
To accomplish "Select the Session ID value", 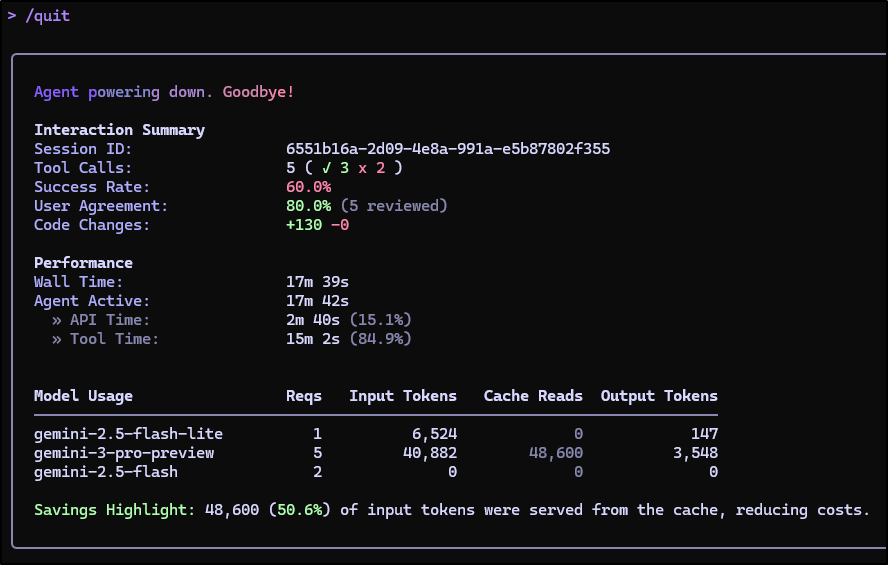I will pyautogui.click(x=448, y=149).
